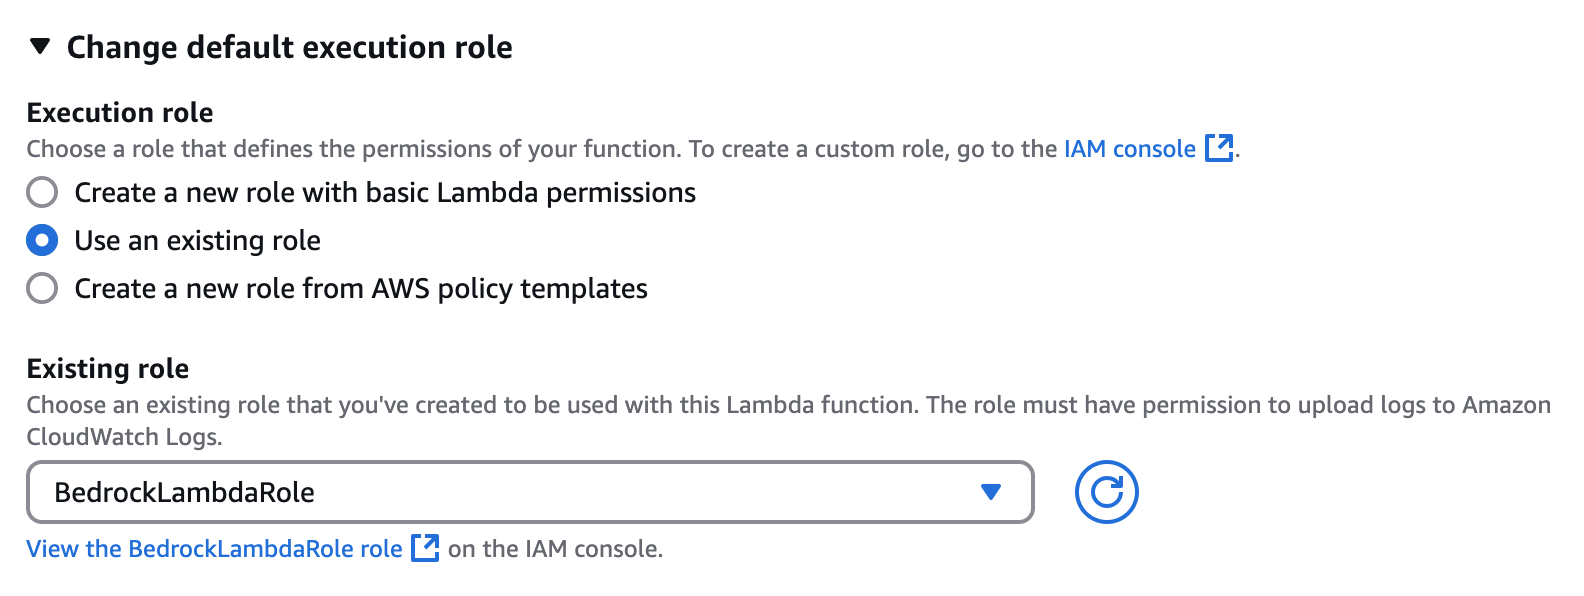Viewport: 1584px width, 596px height.
Task: Click the Use an existing role label text
Action: click(198, 240)
